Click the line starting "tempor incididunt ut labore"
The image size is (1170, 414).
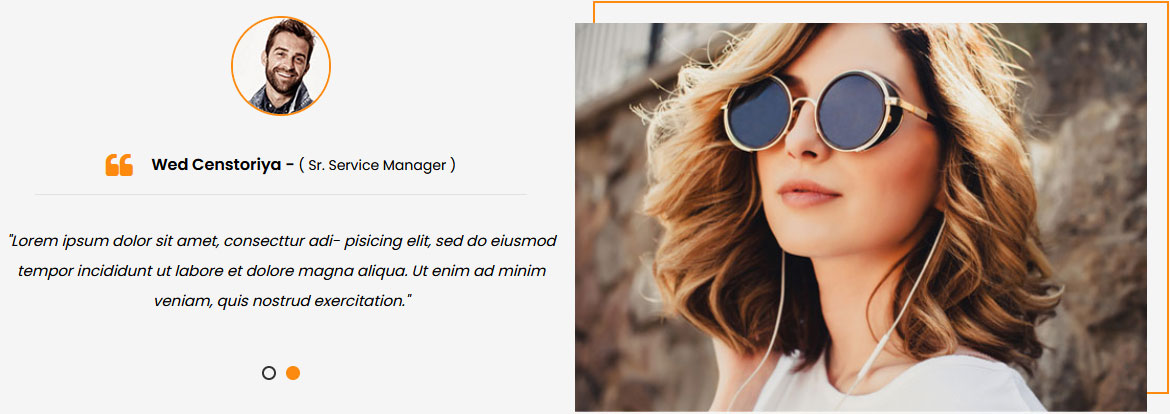[282, 272]
